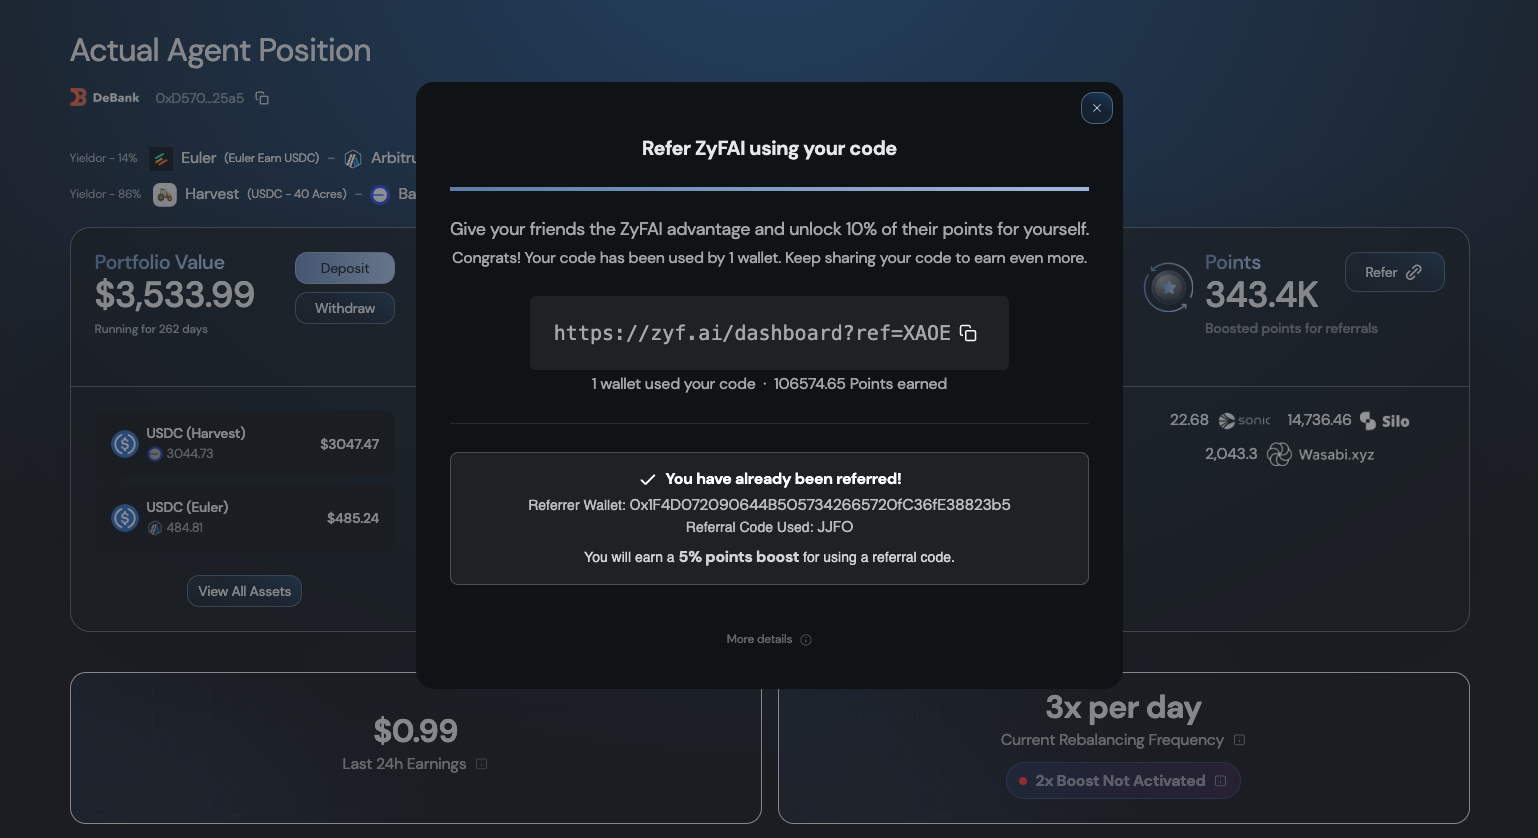This screenshot has width=1538, height=838.
Task: Click the Current Rebalancing Frequency info icon
Action: pos(1239,740)
